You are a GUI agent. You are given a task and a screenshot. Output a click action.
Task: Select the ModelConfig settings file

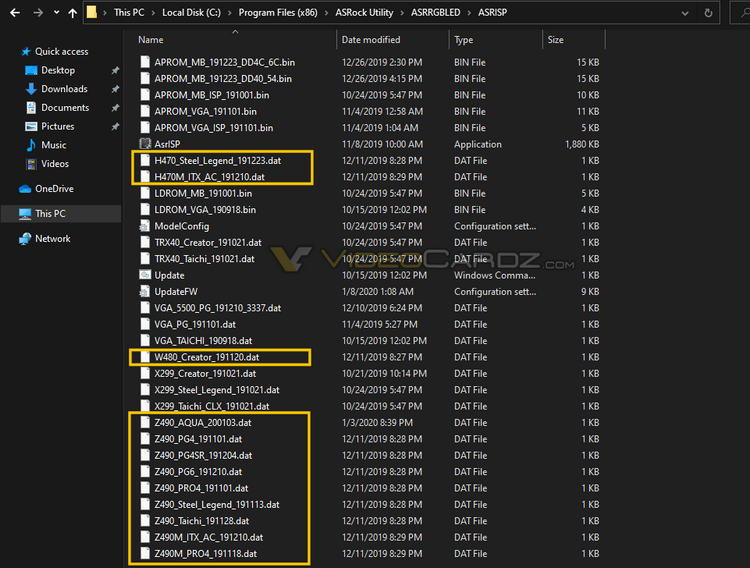pyautogui.click(x=181, y=226)
